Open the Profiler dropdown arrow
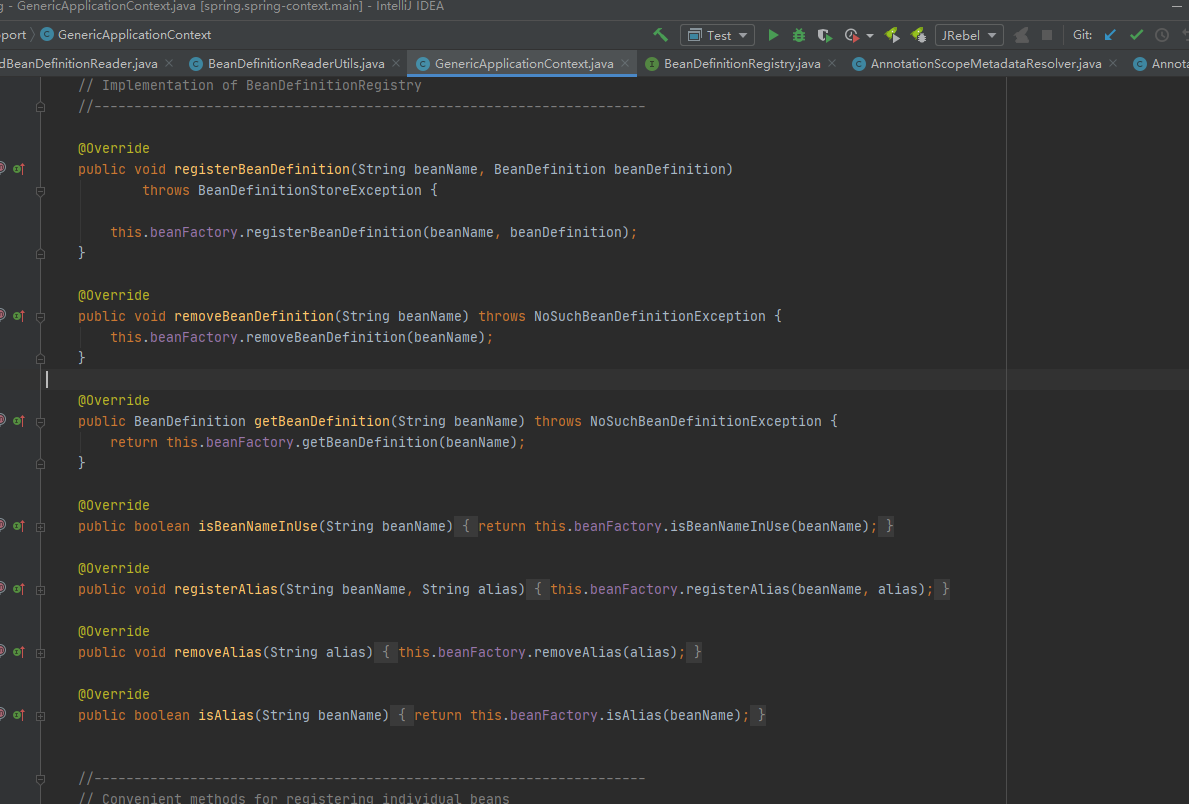 pyautogui.click(x=870, y=35)
